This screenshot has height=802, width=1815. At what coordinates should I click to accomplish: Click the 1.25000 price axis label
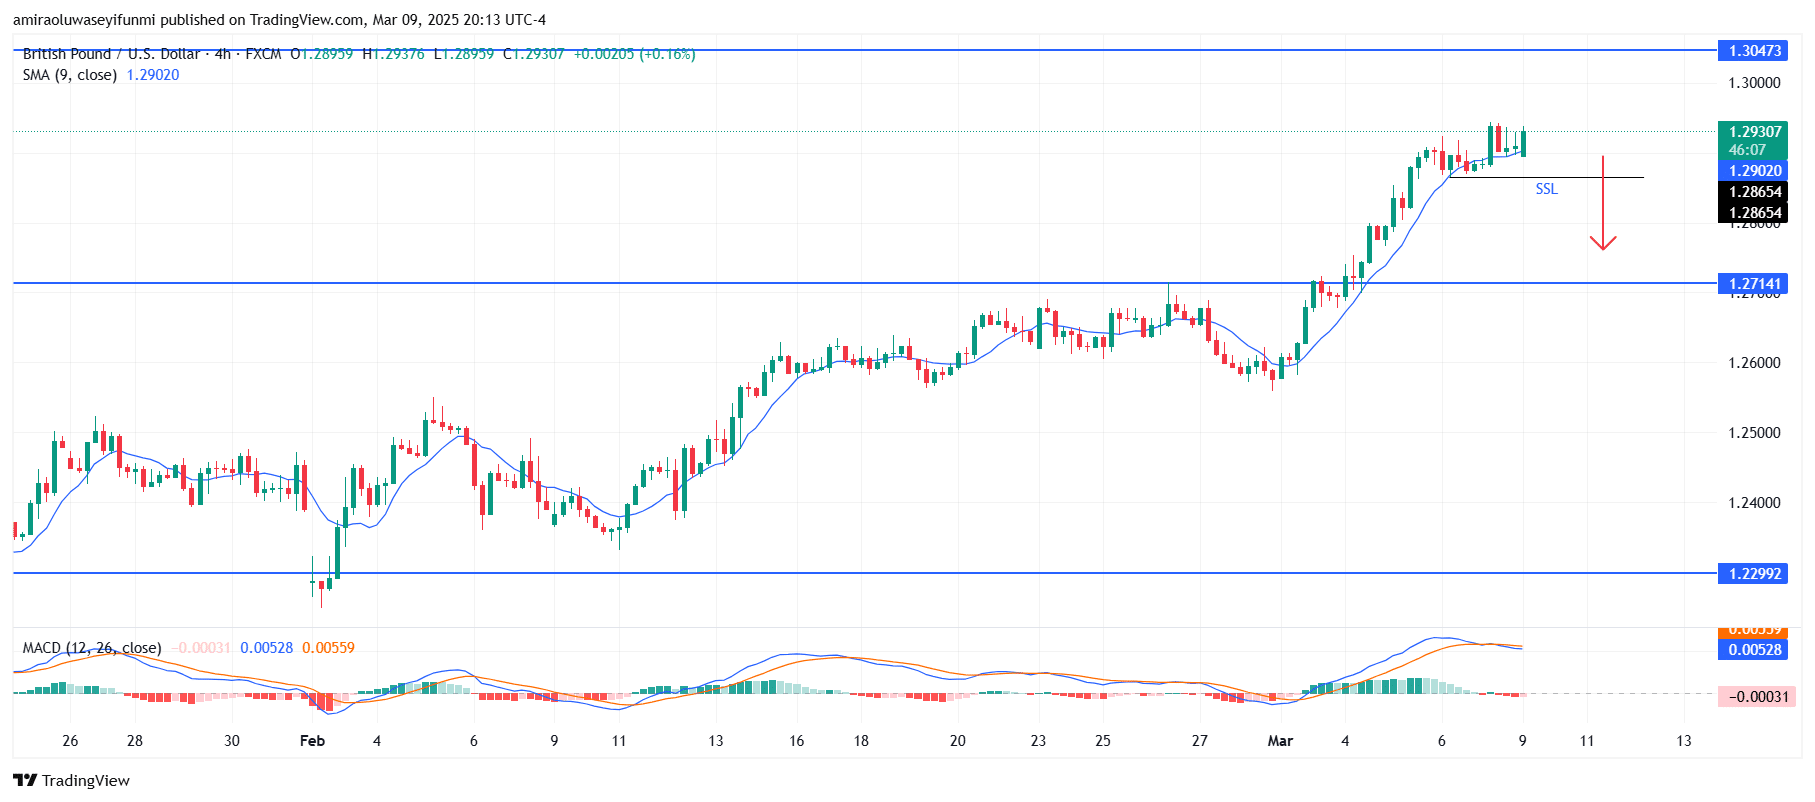coord(1755,433)
